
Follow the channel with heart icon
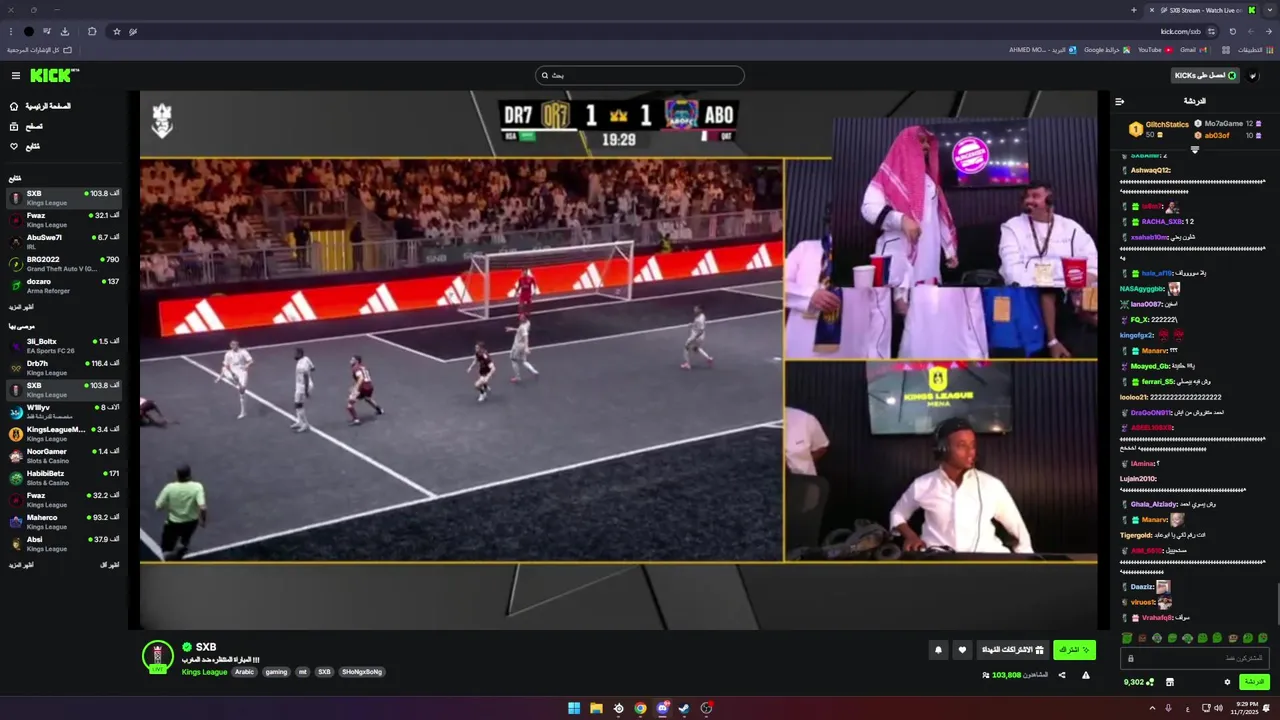coord(962,650)
